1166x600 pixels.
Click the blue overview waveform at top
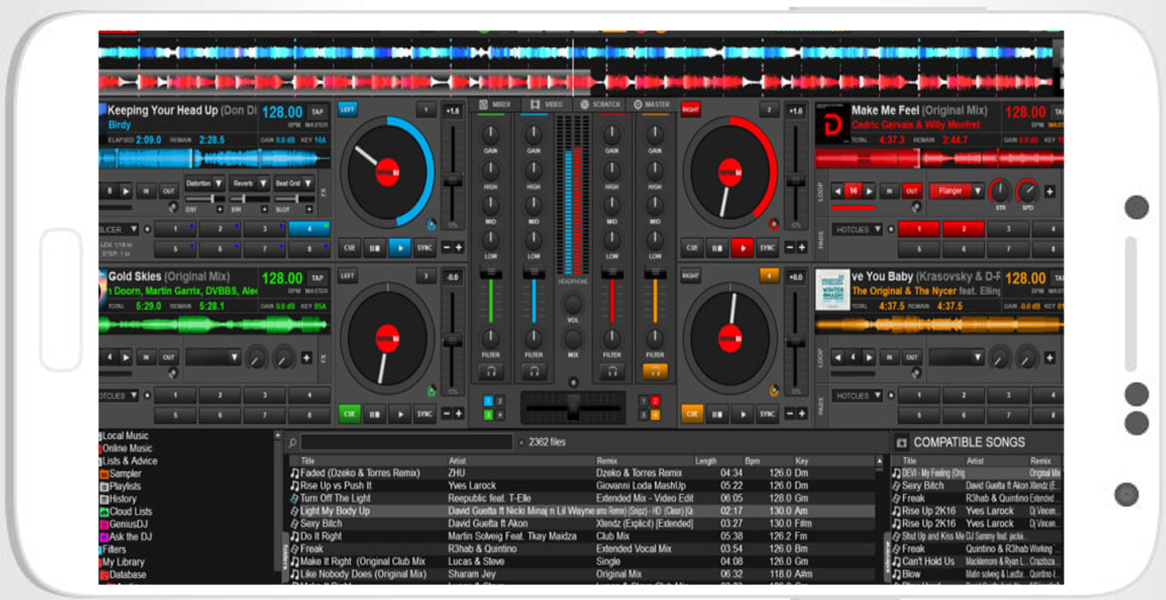tap(576, 53)
